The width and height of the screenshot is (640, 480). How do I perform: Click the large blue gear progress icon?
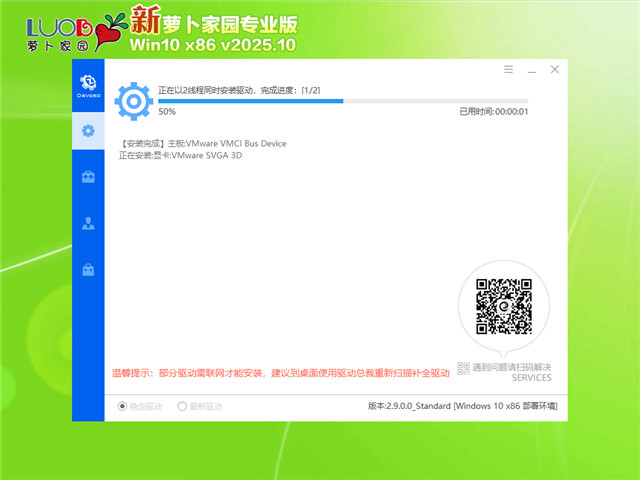point(132,100)
